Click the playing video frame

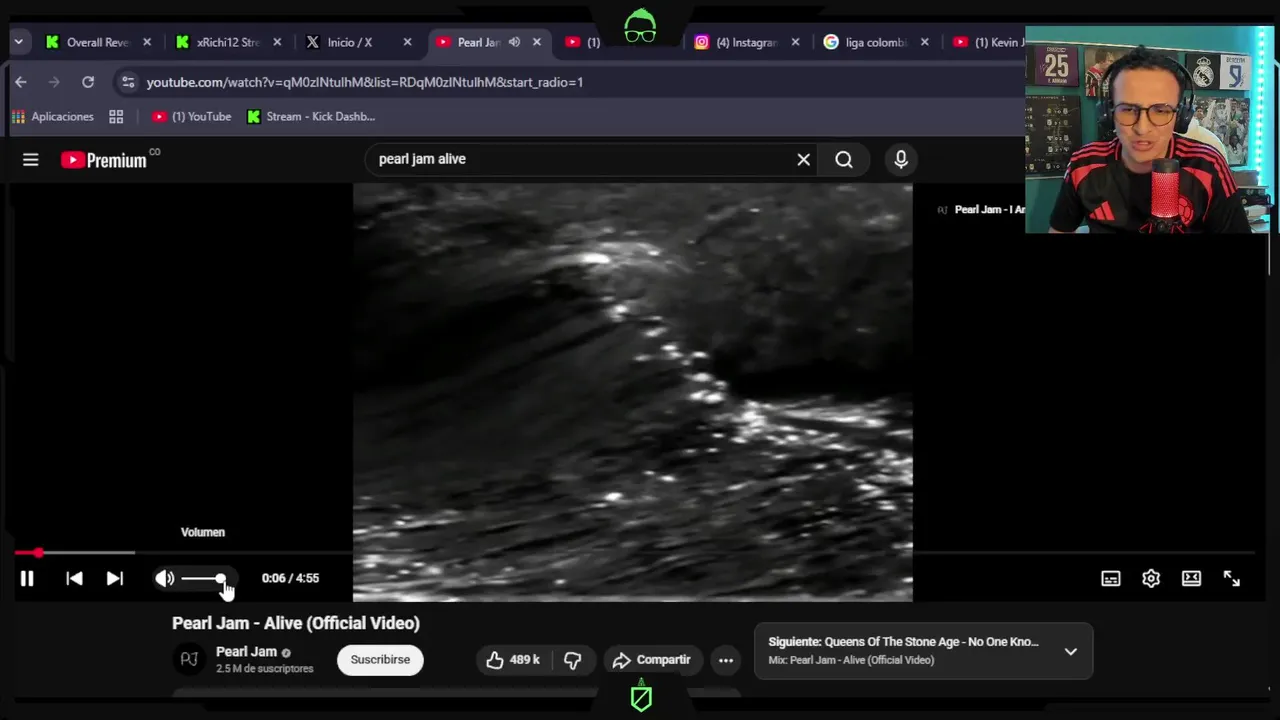coord(632,392)
